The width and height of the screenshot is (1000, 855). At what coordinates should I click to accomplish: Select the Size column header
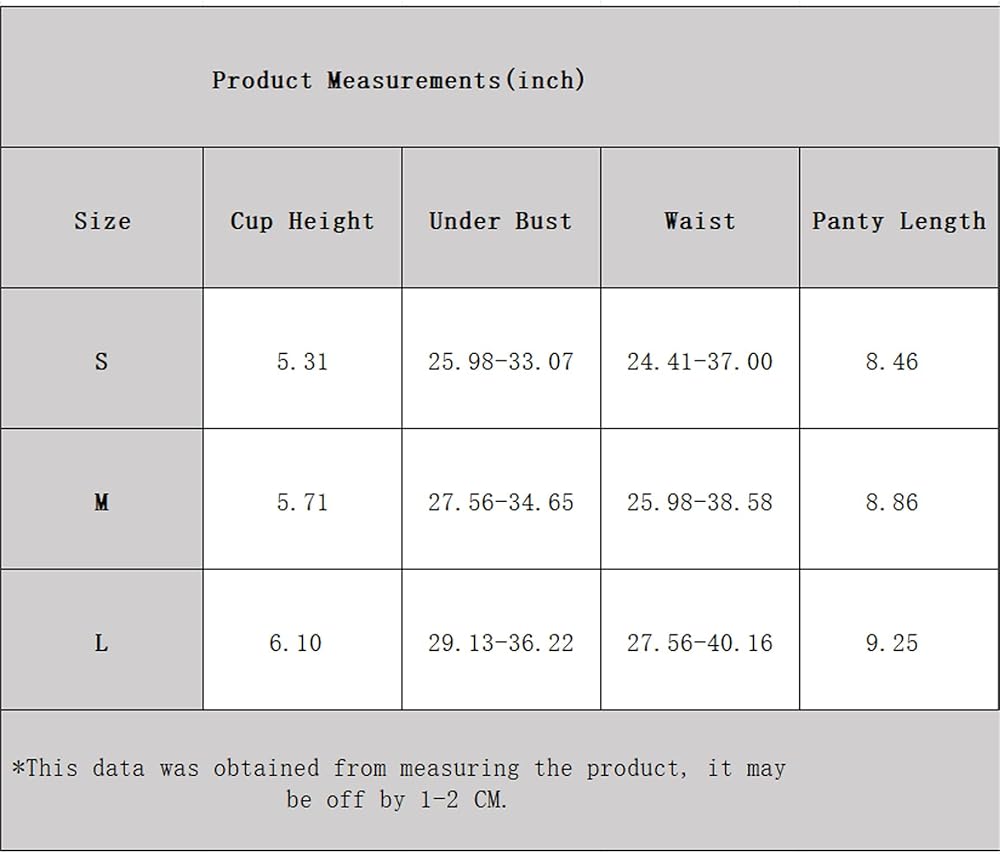[102, 221]
